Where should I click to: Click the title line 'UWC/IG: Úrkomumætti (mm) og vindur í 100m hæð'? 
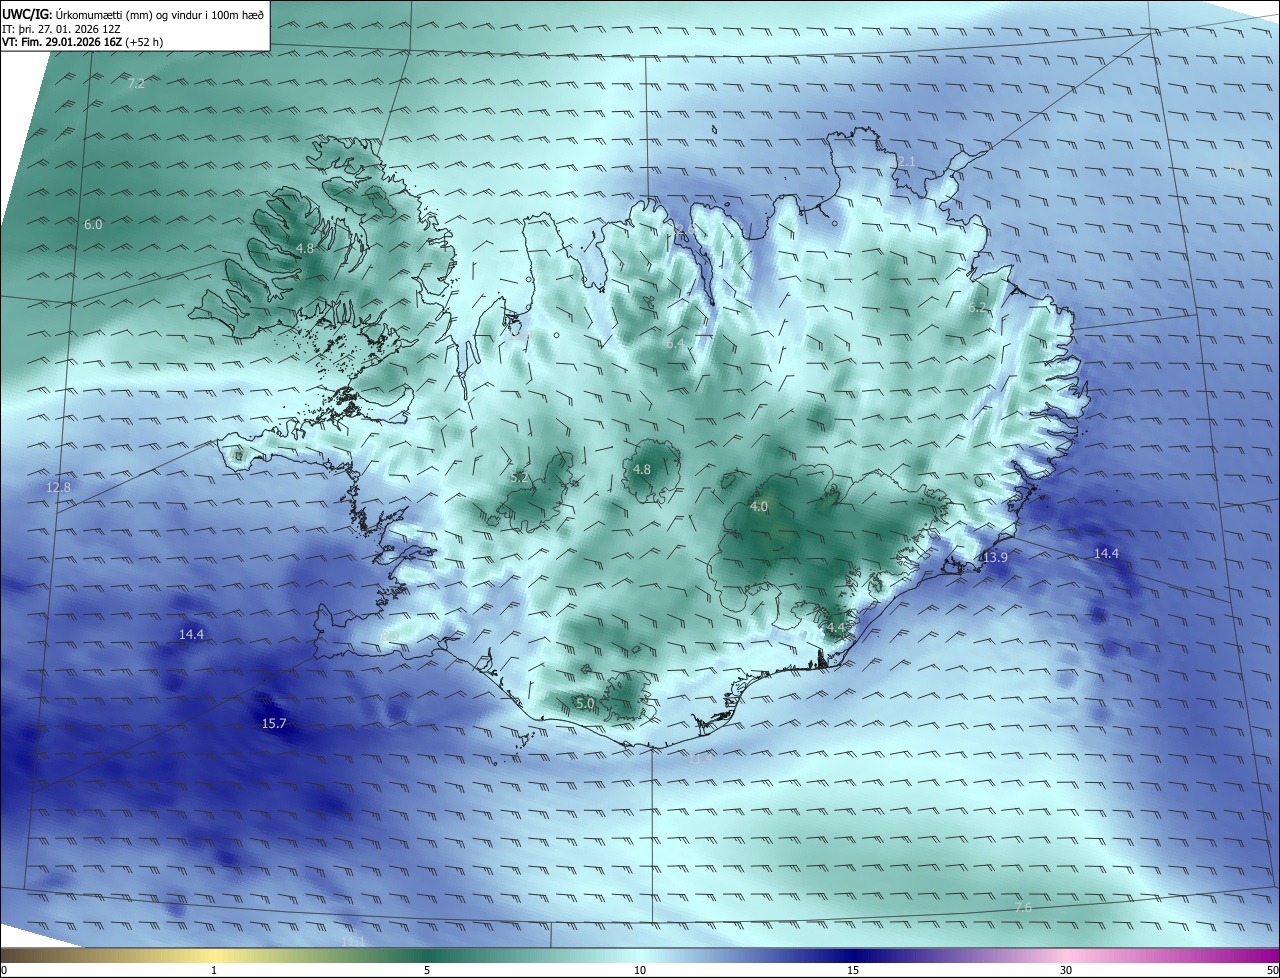pos(133,14)
